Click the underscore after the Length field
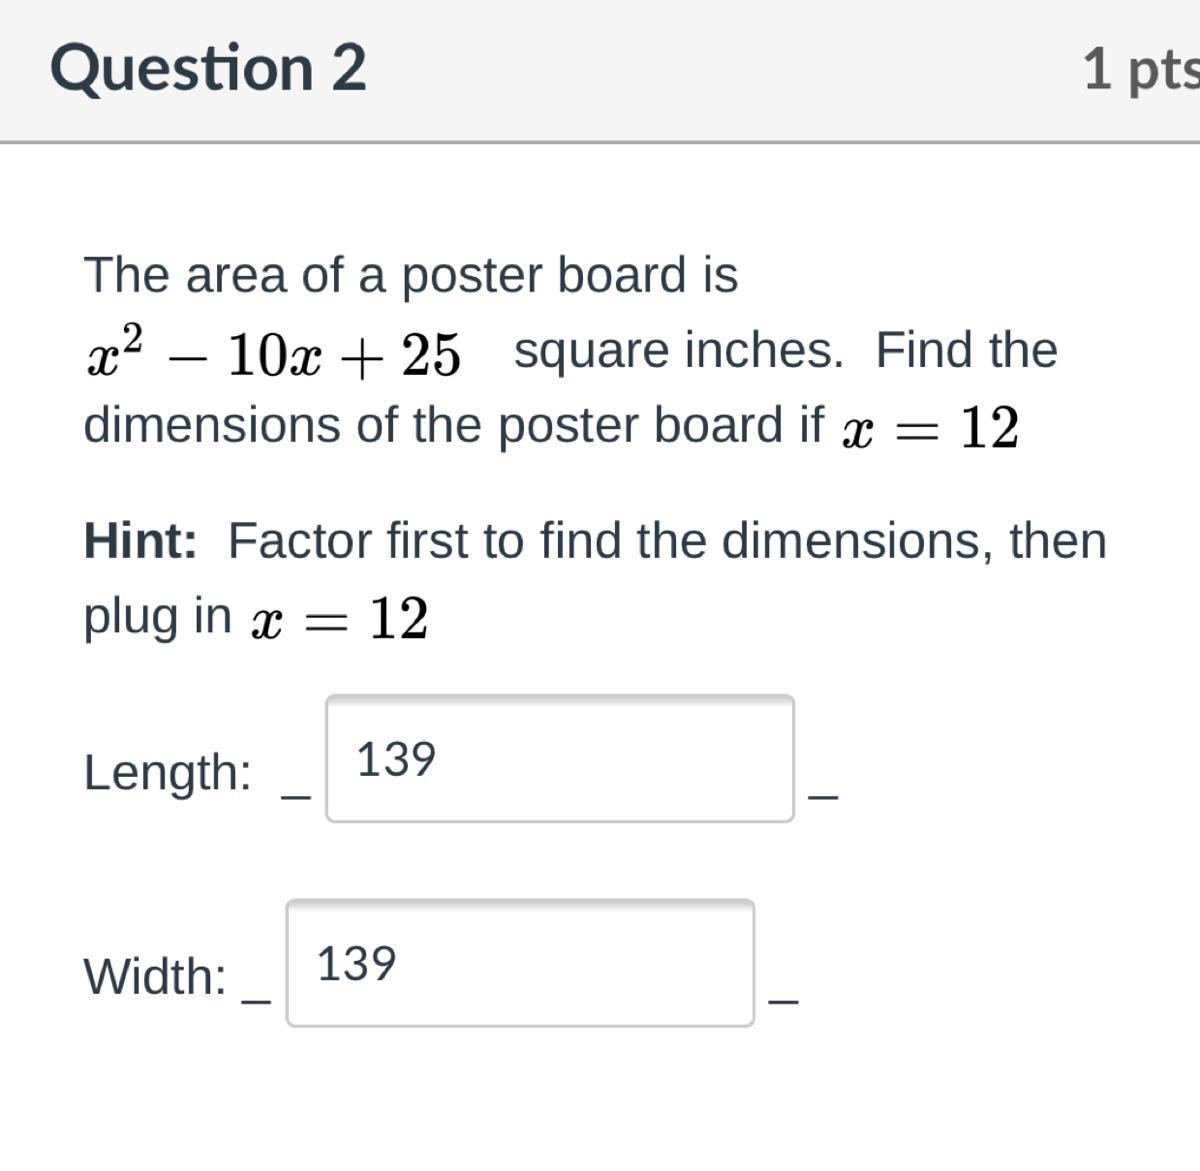This screenshot has width=1200, height=1171. coord(822,796)
